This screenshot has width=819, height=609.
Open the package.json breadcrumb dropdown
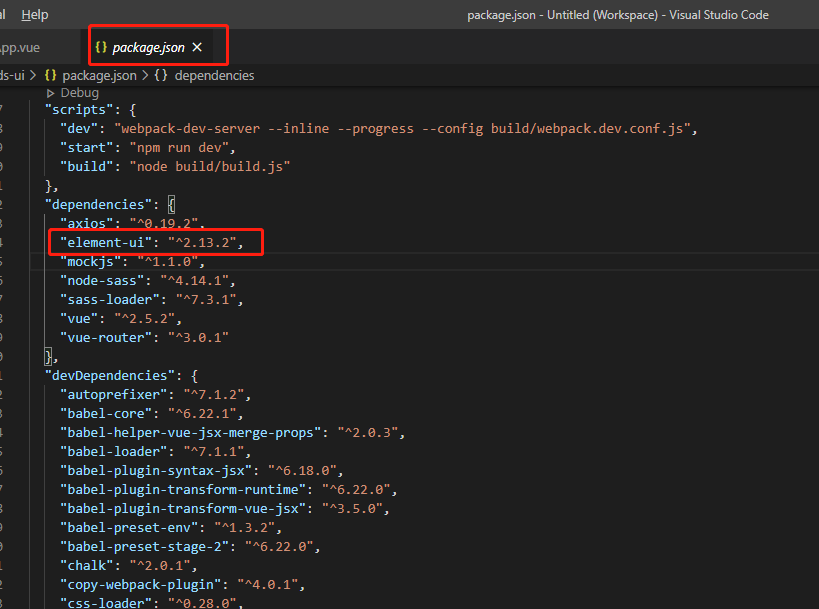pyautogui.click(x=99, y=75)
